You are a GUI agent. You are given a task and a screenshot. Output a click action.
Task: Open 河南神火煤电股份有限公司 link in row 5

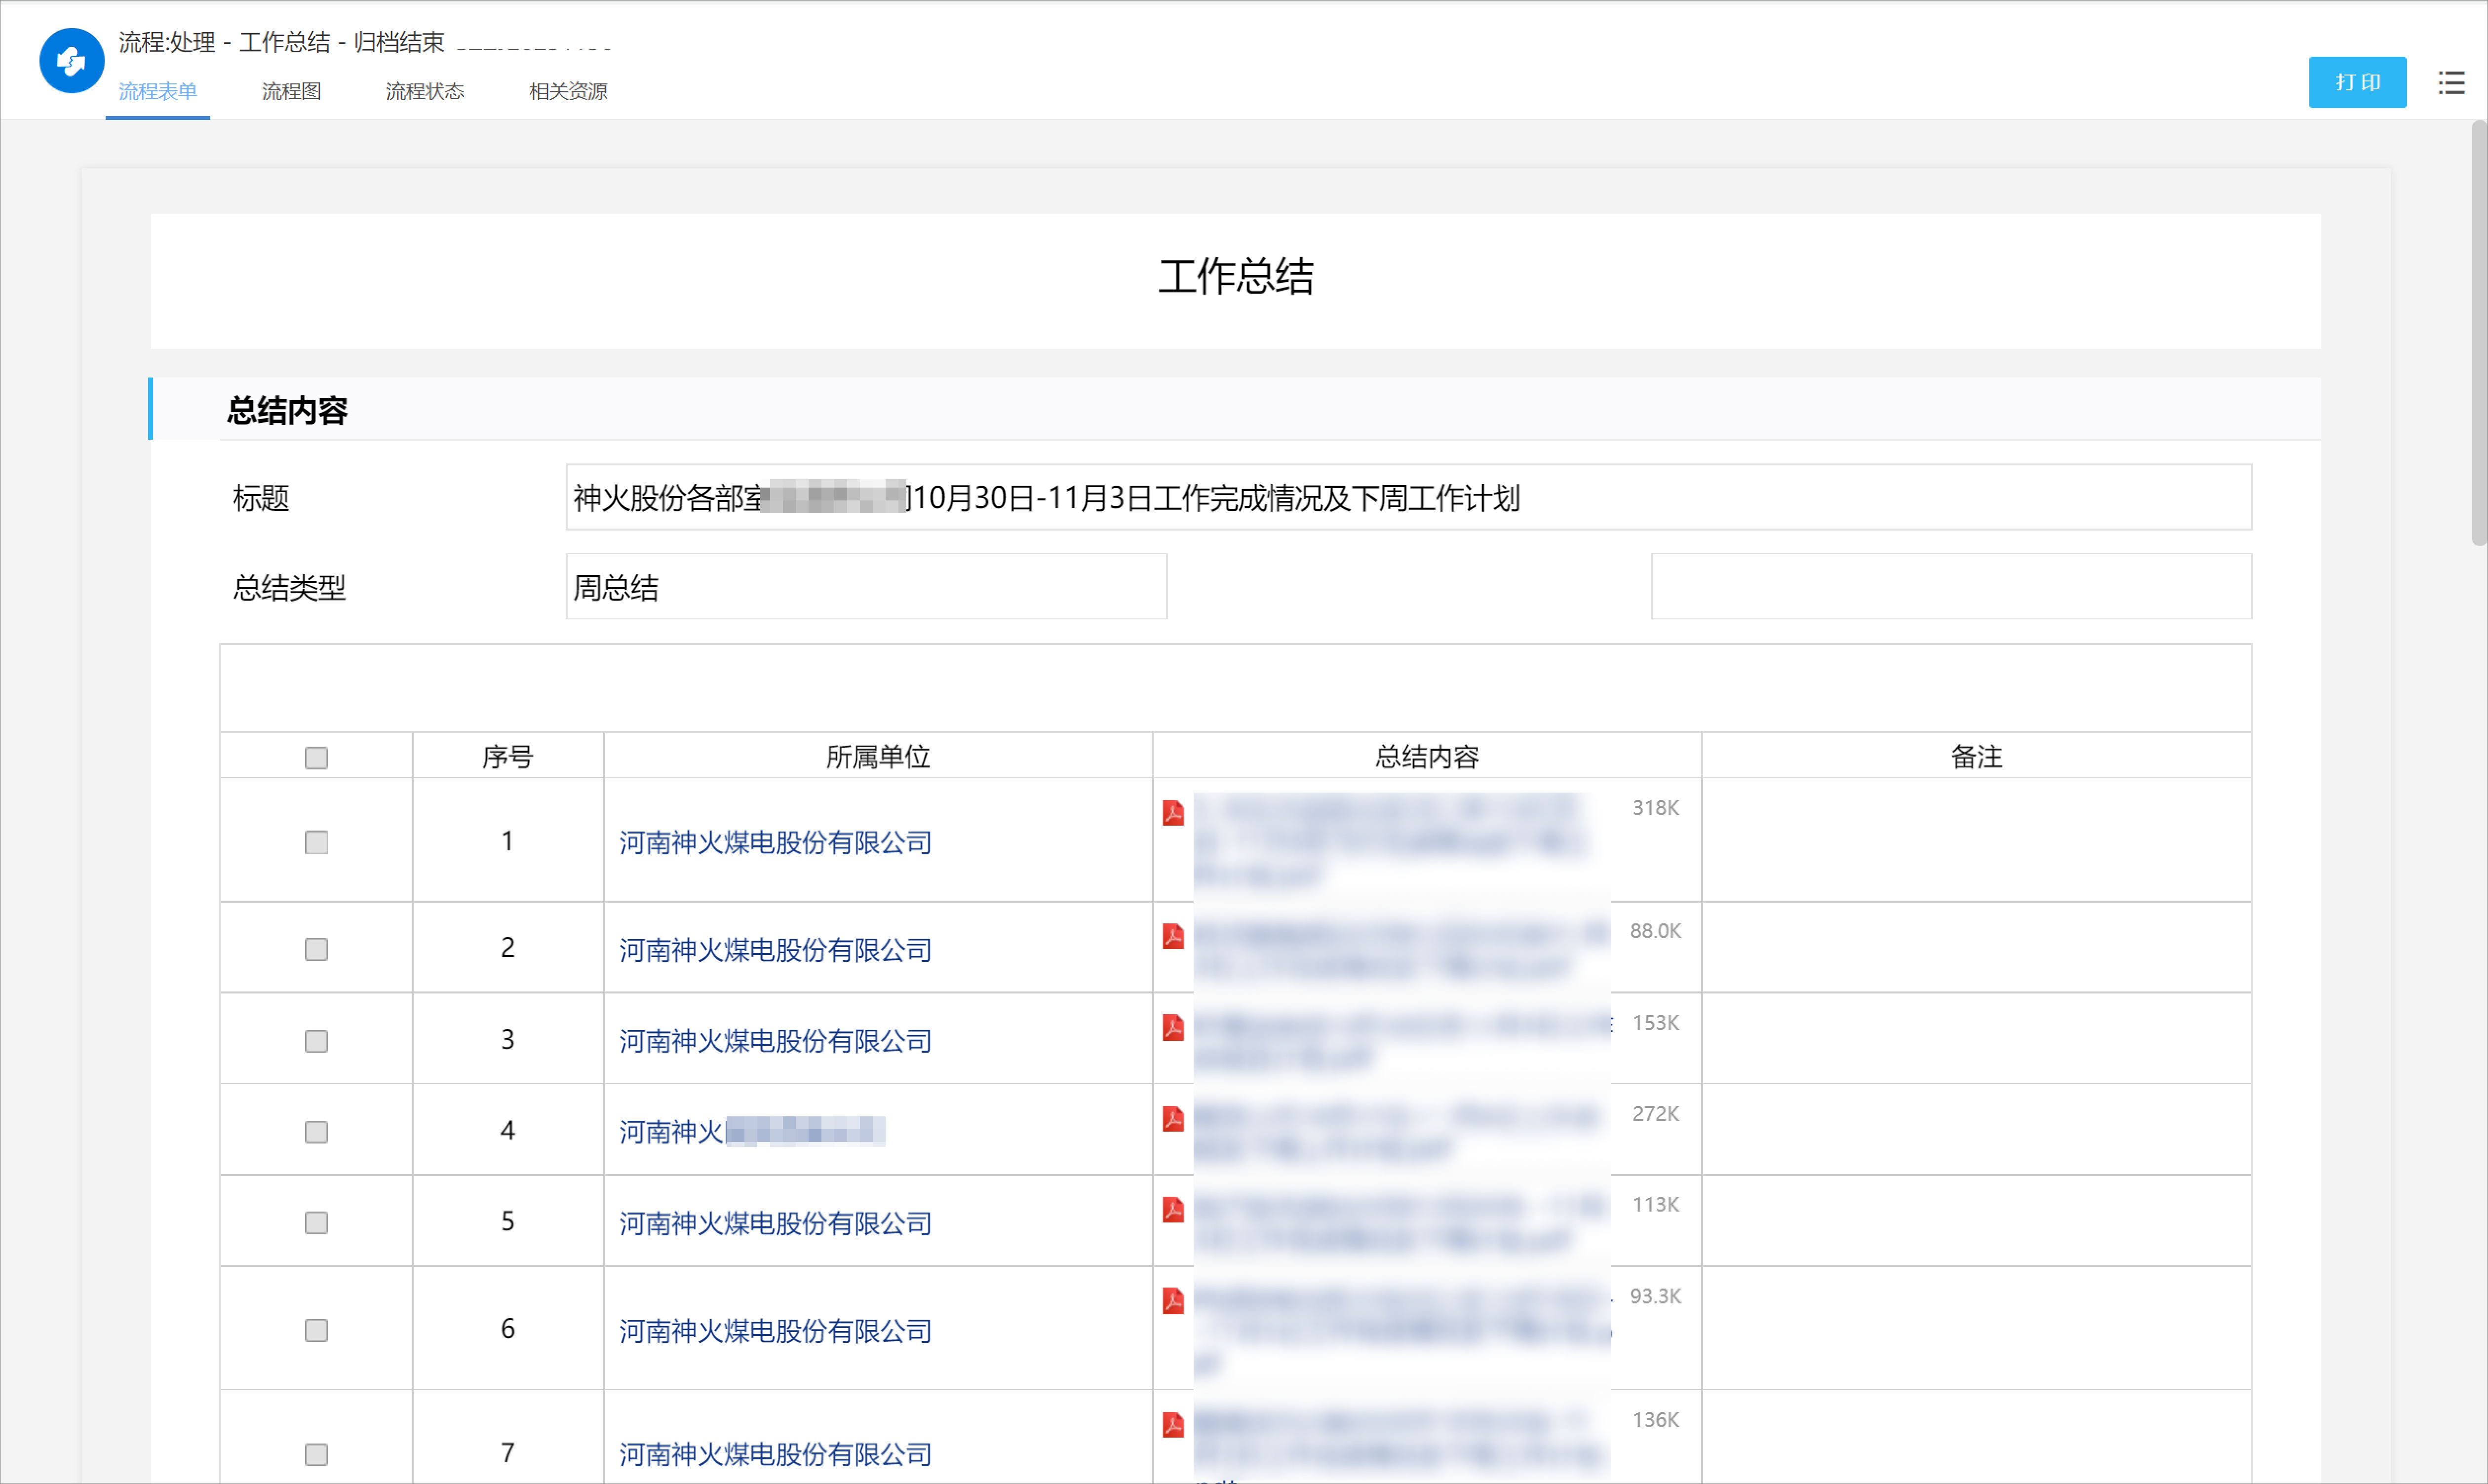[x=775, y=1223]
